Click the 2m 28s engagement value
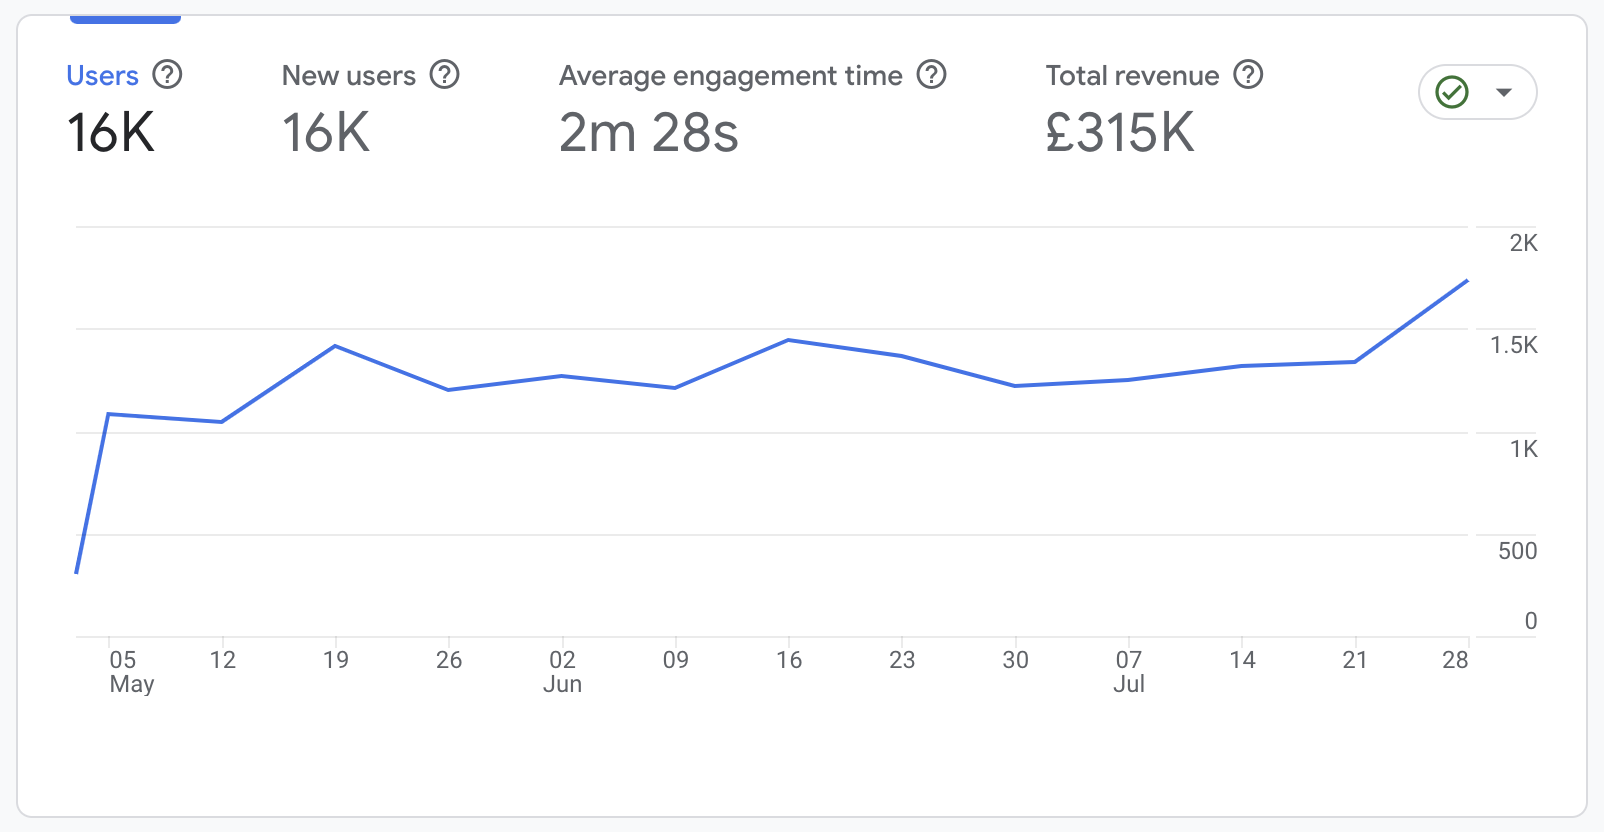1604x832 pixels. pos(649,133)
